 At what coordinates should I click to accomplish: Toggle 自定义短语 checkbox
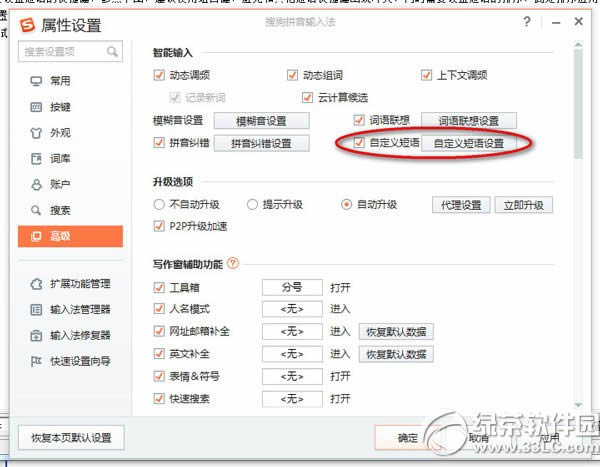pos(359,143)
